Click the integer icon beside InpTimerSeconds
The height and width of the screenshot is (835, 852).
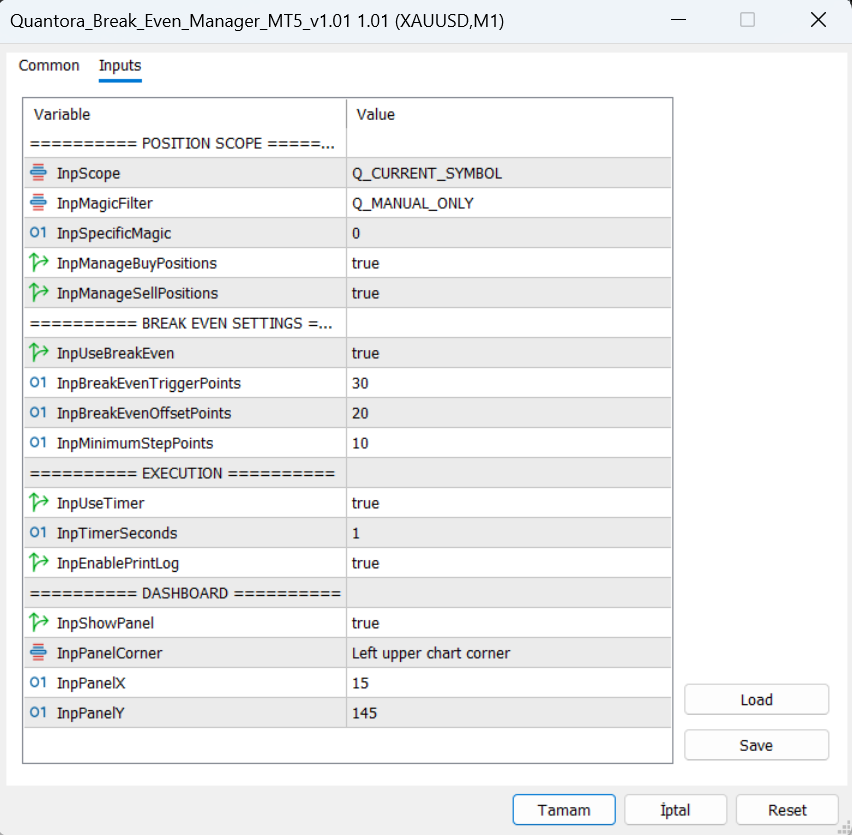pos(38,533)
